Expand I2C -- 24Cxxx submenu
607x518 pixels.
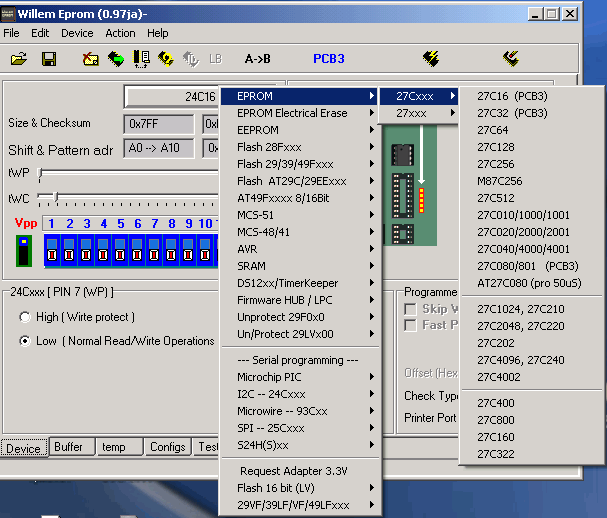[300, 394]
